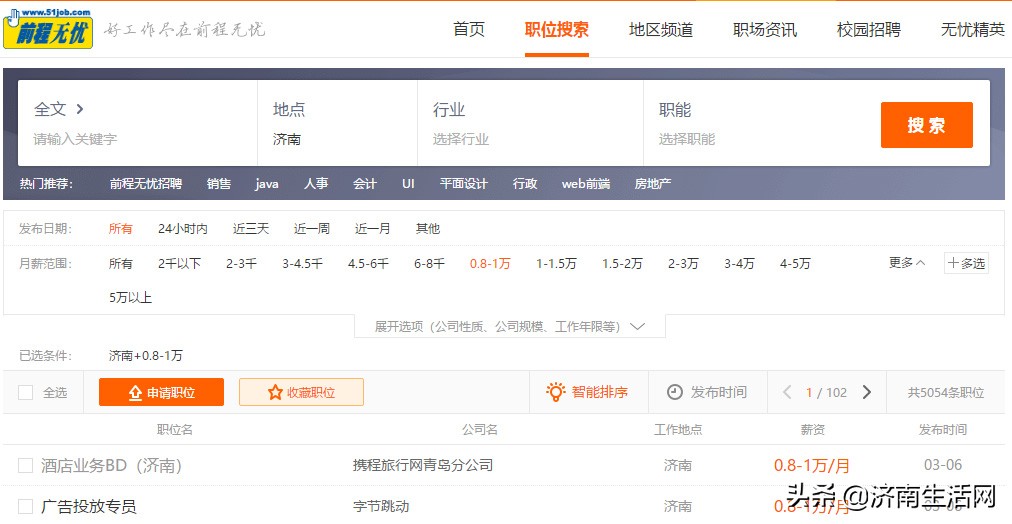This screenshot has width=1012, height=524.
Task: Select hot keyword web前端
Action: (x=585, y=184)
